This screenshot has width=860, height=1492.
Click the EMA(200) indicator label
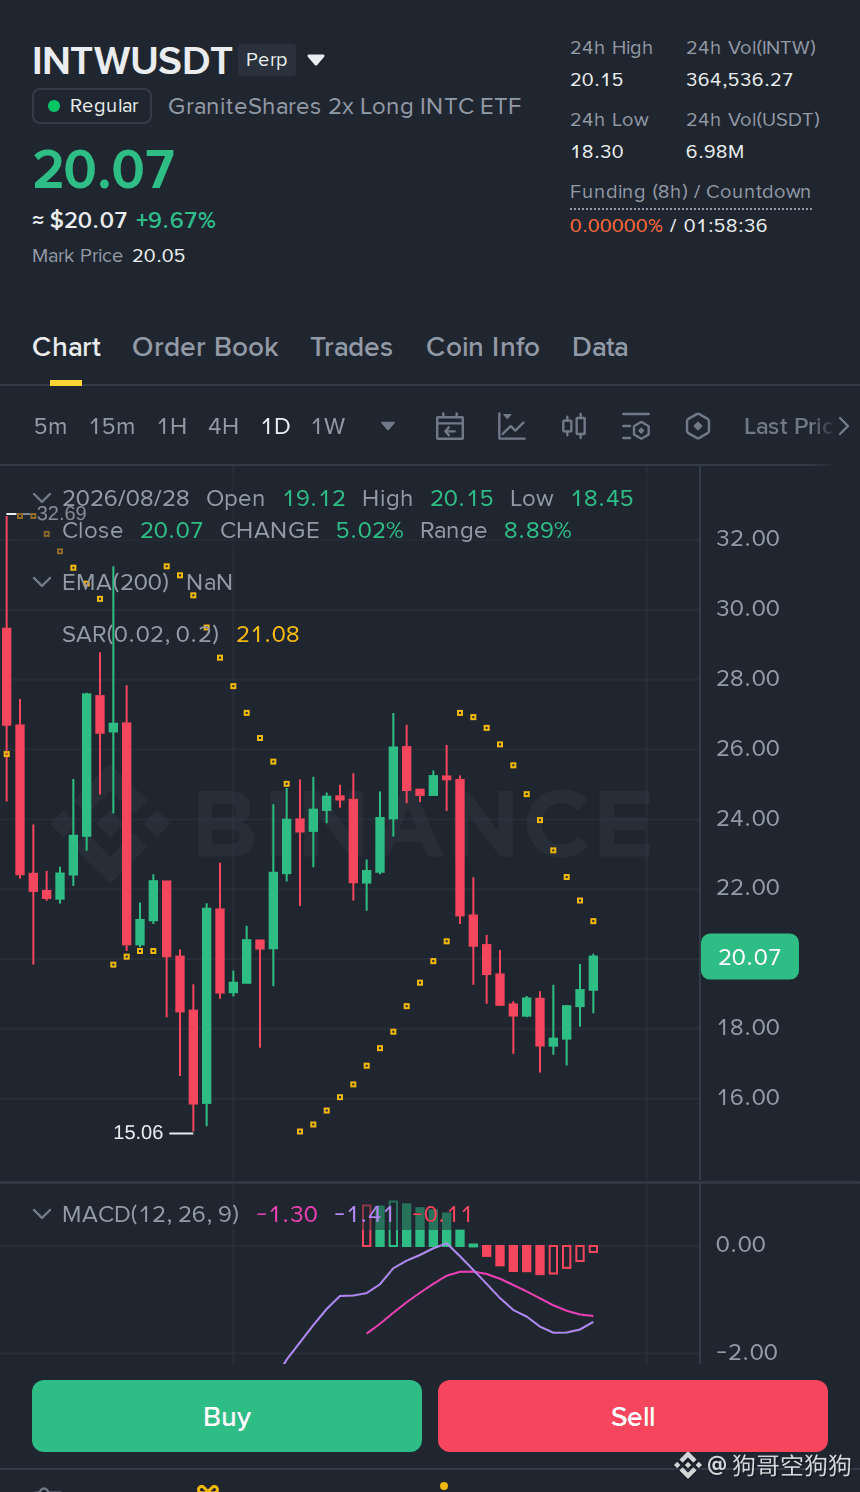[x=115, y=582]
